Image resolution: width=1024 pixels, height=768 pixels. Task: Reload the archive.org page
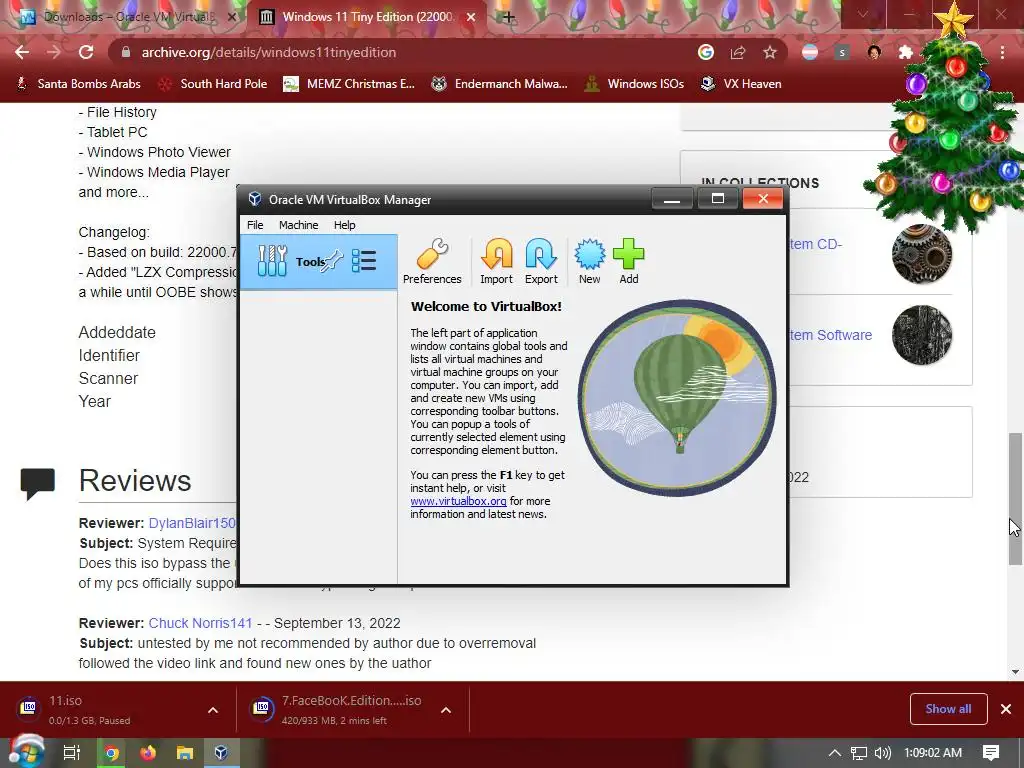pos(86,52)
